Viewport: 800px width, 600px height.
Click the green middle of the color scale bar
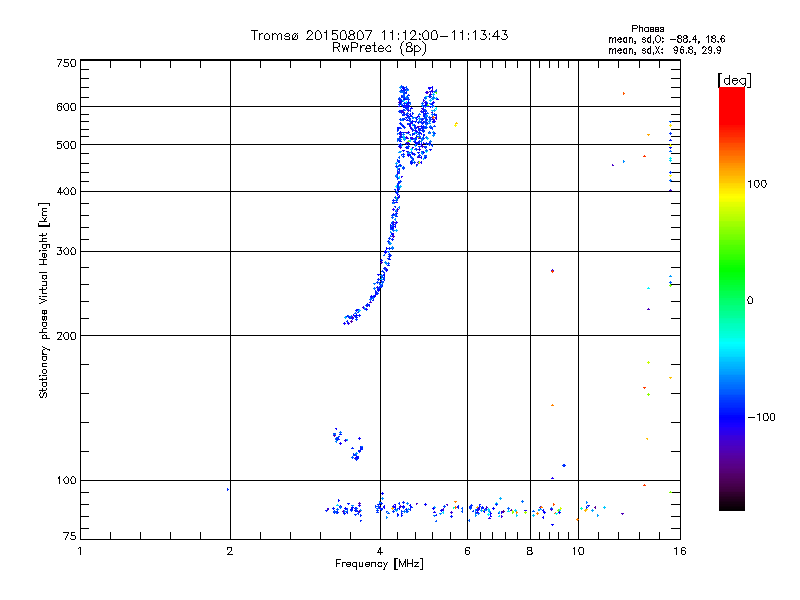pos(732,276)
